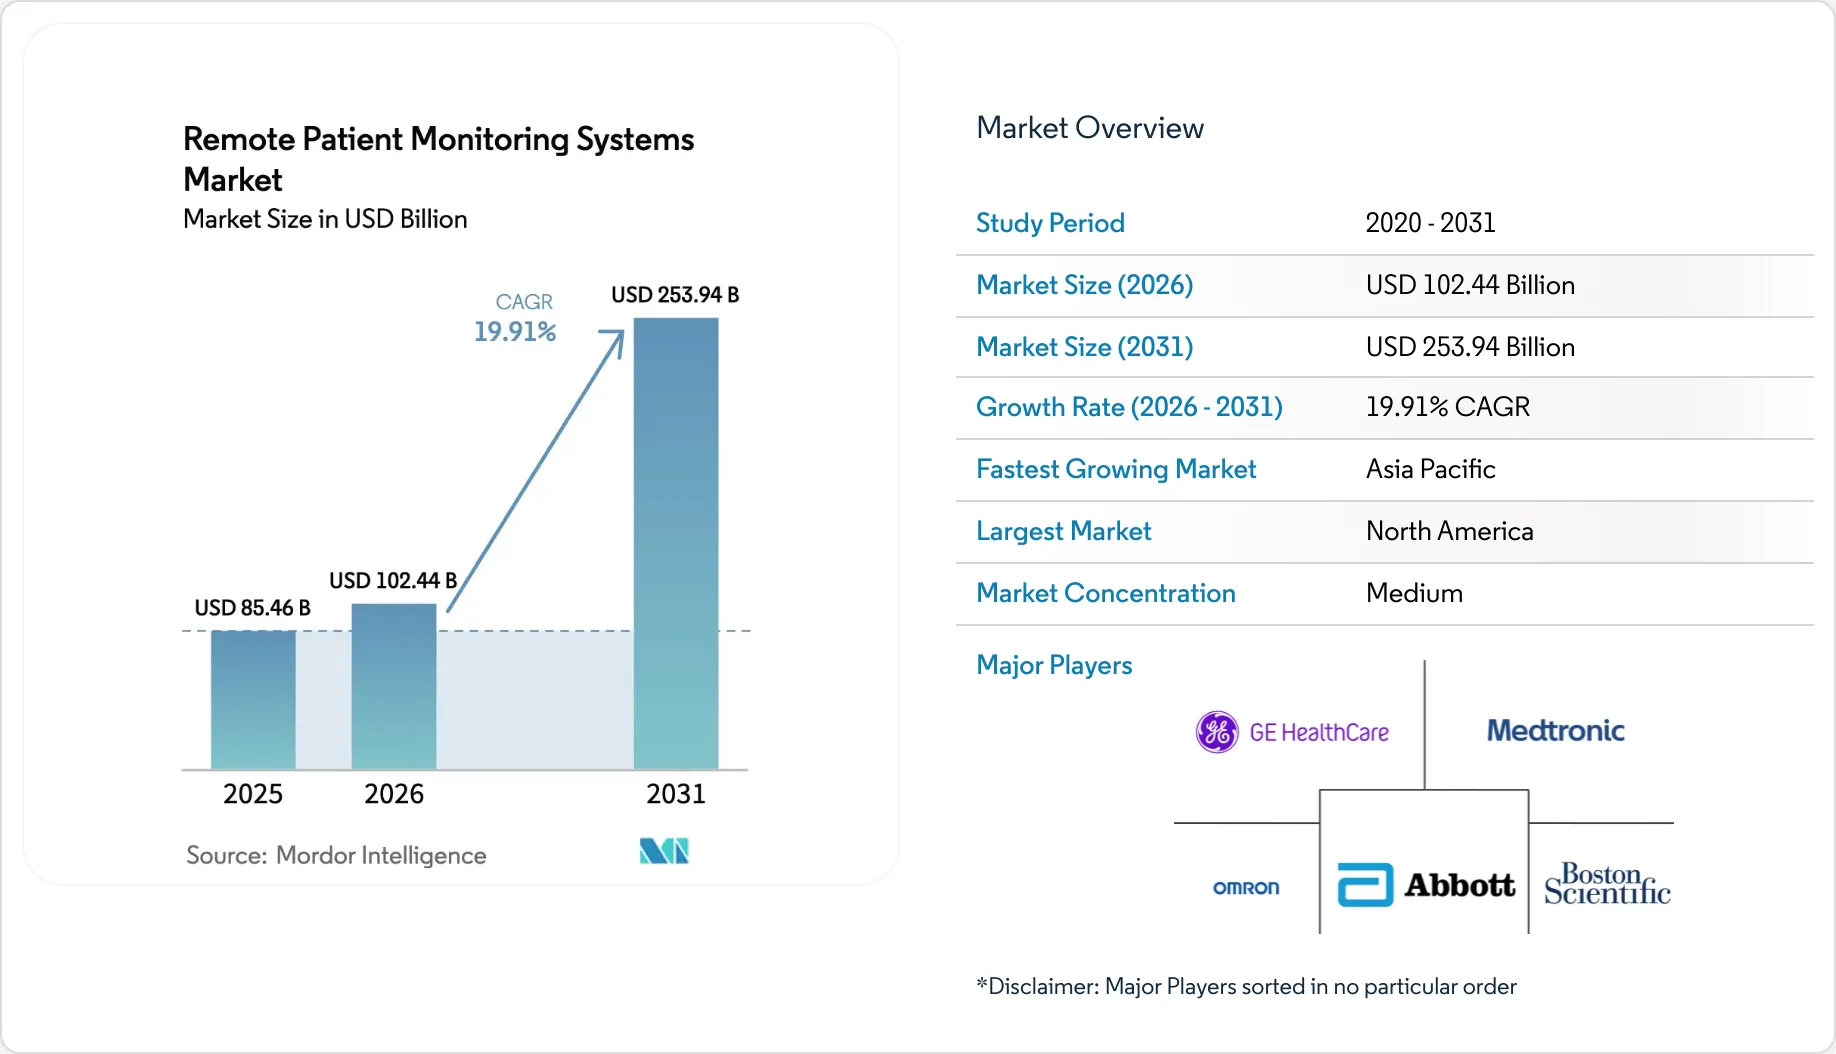Click the Boston Scientific logo
Viewport: 1836px width, 1054px height.
(1607, 884)
